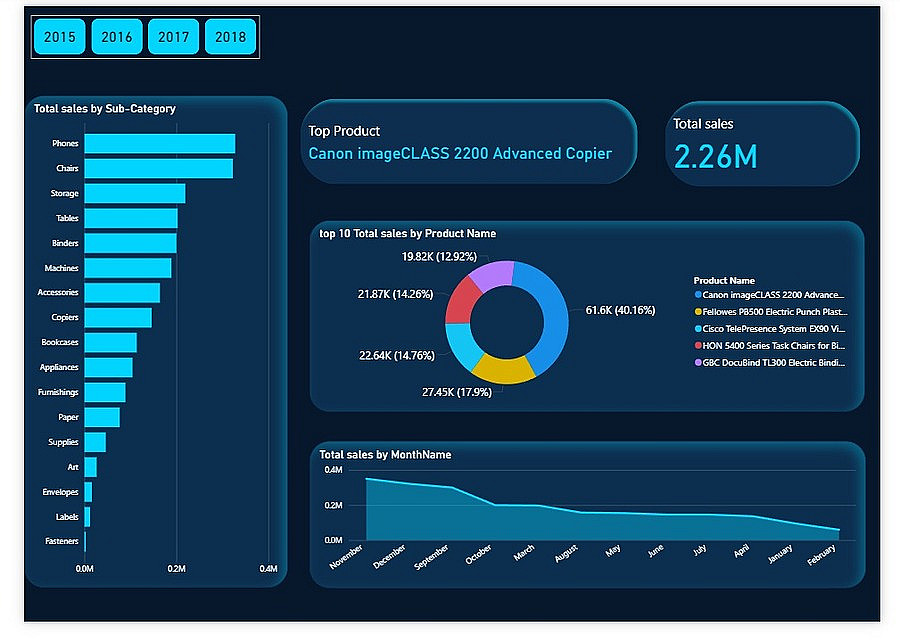Click the 27.45K (17.9%) data label
The height and width of the screenshot is (643, 900).
[x=457, y=393]
